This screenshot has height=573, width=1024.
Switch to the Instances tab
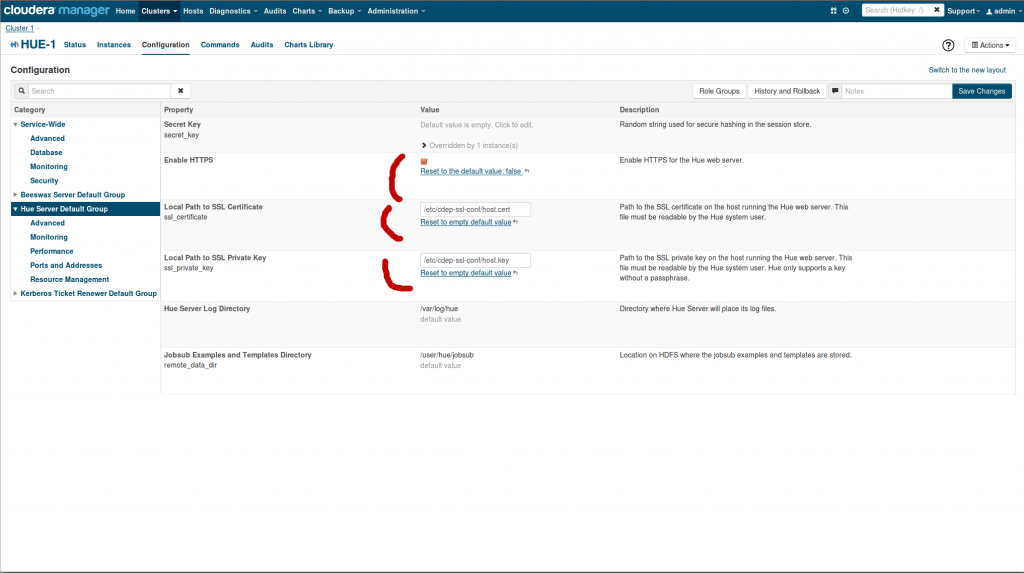(114, 45)
